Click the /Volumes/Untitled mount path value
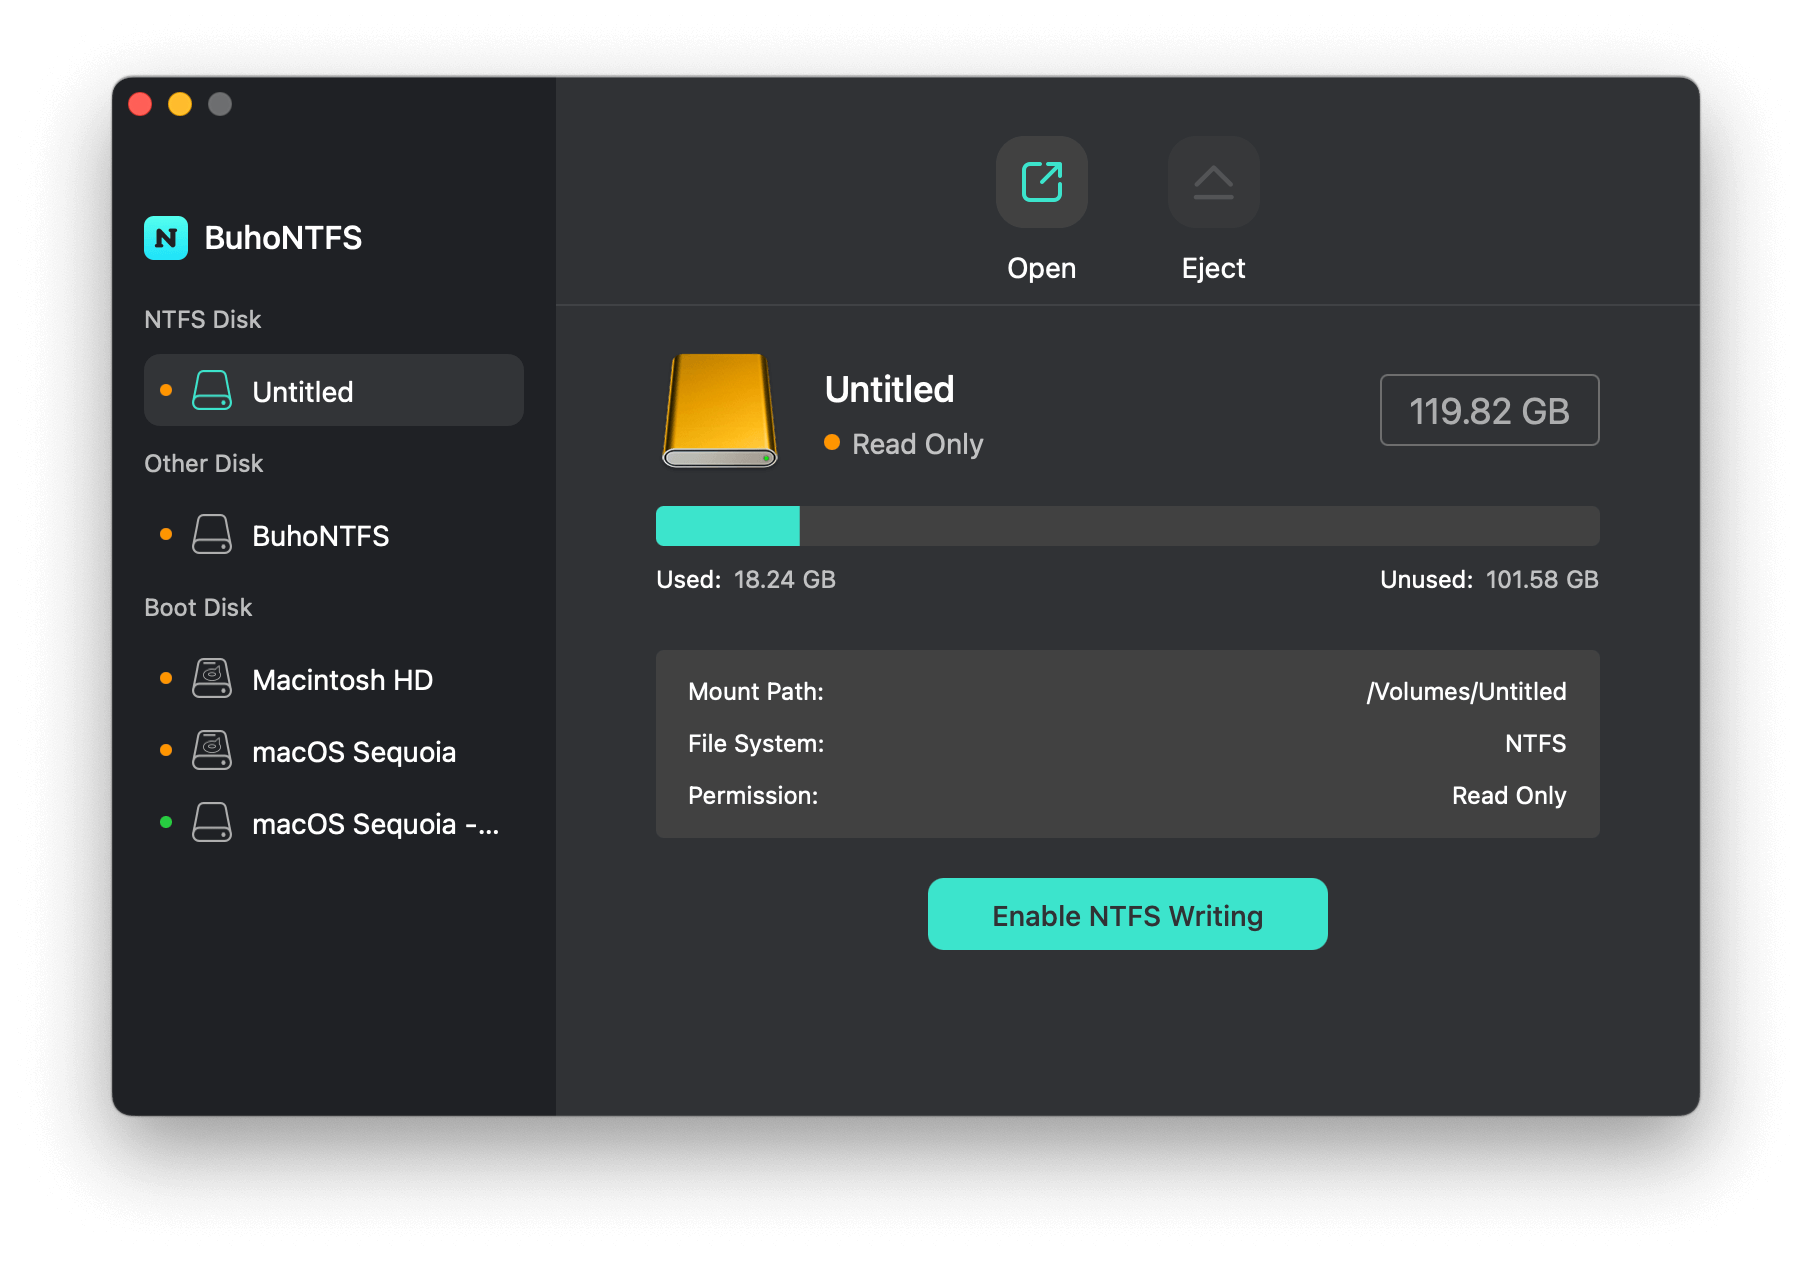This screenshot has height=1264, width=1812. (1466, 692)
